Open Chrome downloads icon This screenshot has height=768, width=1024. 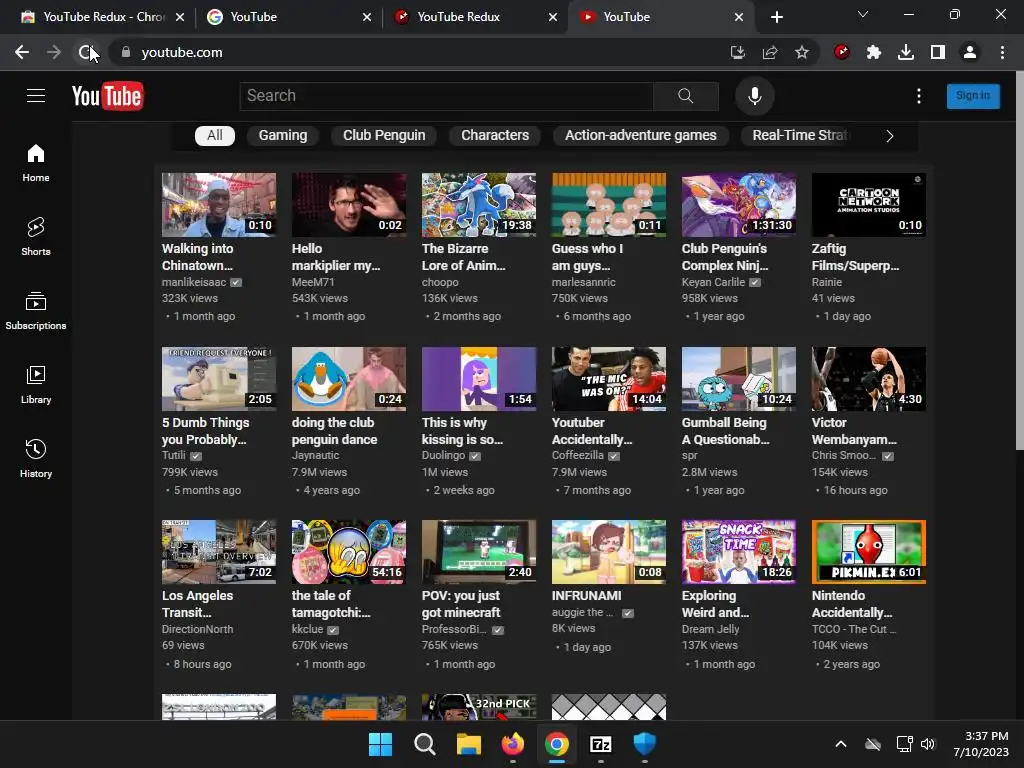pyautogui.click(x=906, y=52)
